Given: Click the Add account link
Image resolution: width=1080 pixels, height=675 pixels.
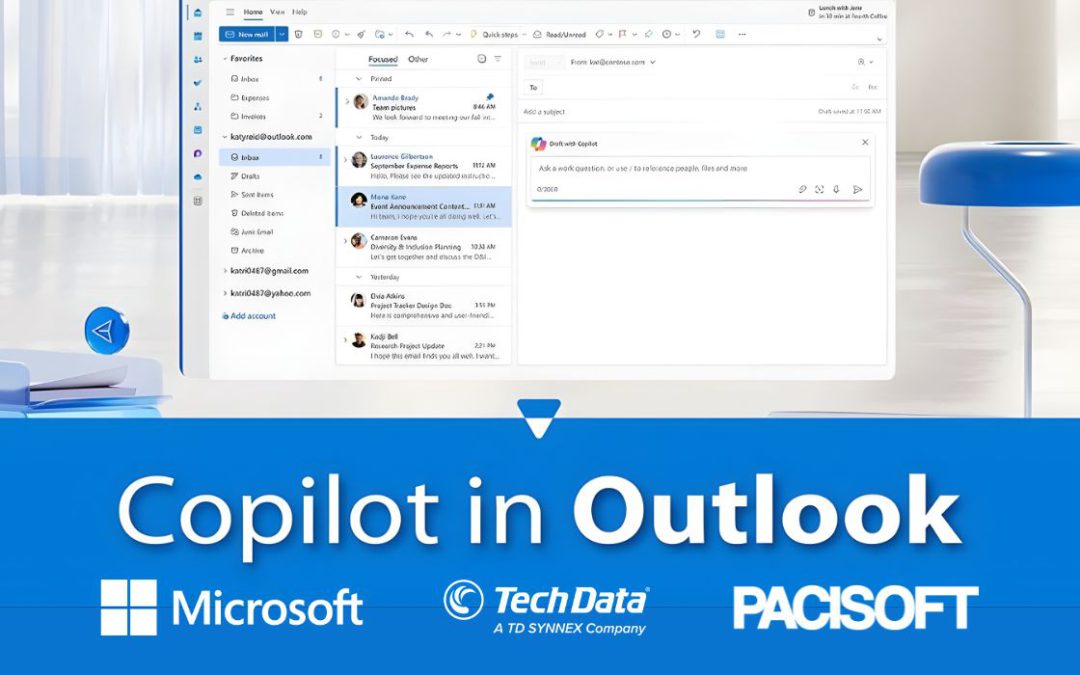Looking at the screenshot, I should (249, 315).
